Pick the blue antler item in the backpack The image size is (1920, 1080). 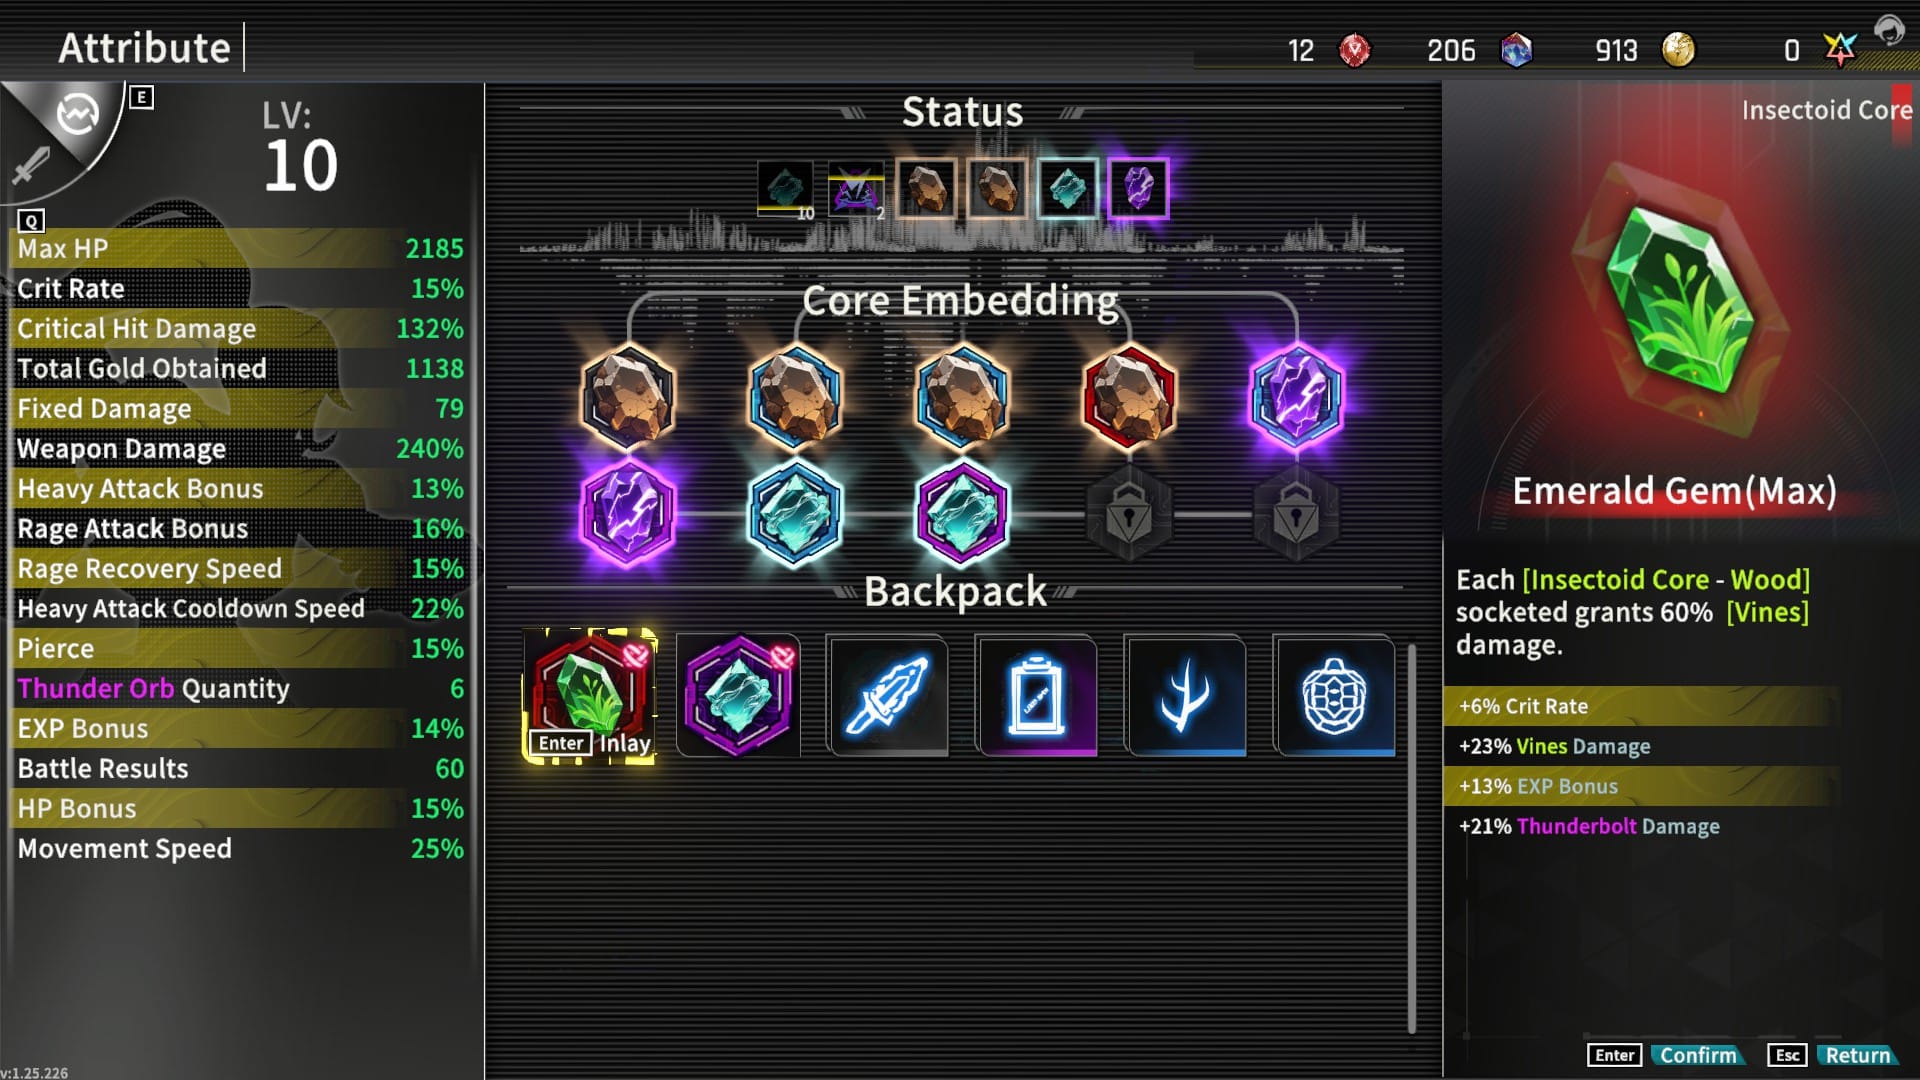coord(1185,695)
